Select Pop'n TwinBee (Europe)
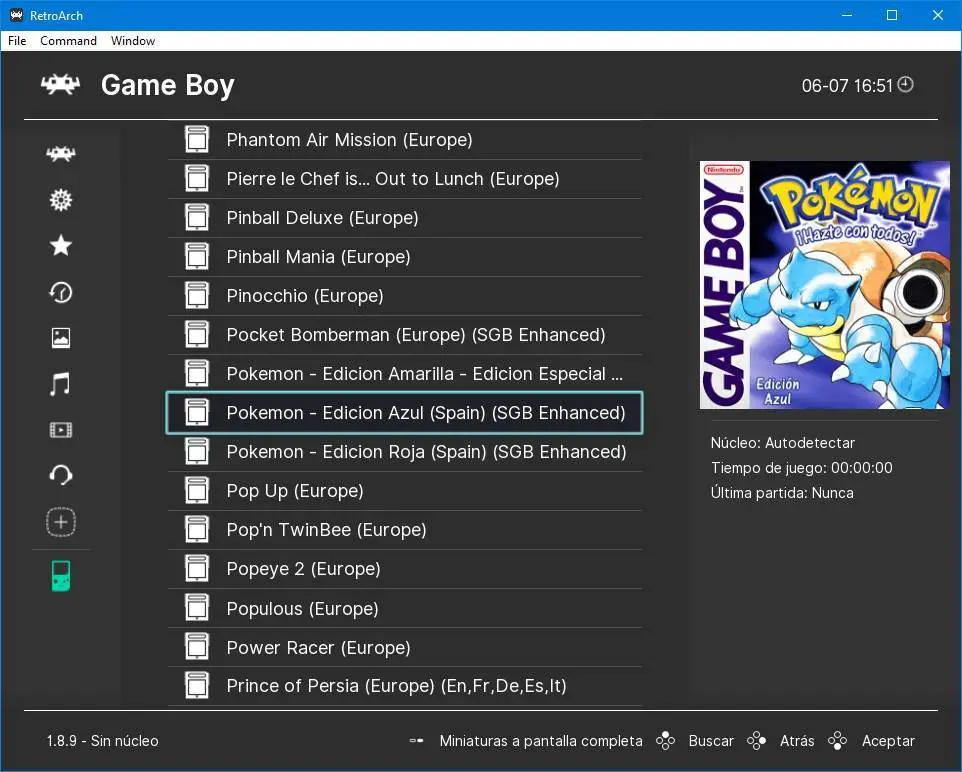Image resolution: width=962 pixels, height=772 pixels. click(405, 530)
